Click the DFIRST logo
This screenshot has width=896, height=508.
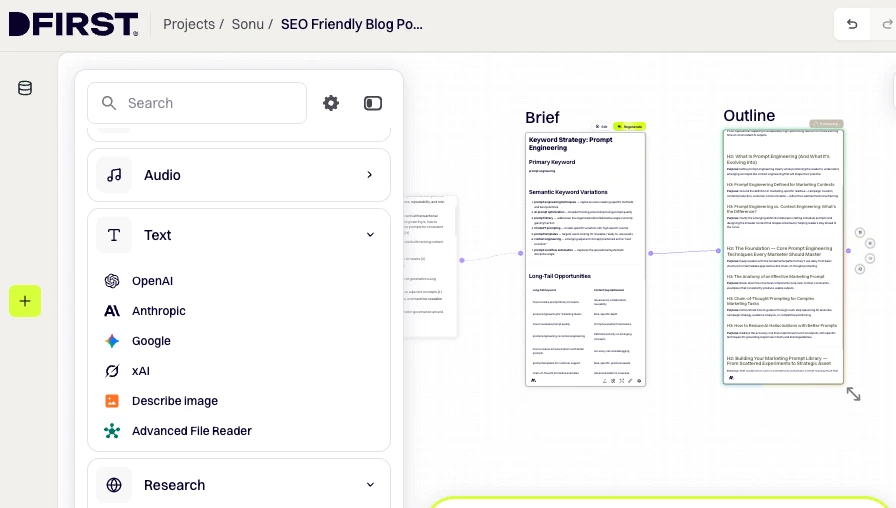click(73, 25)
